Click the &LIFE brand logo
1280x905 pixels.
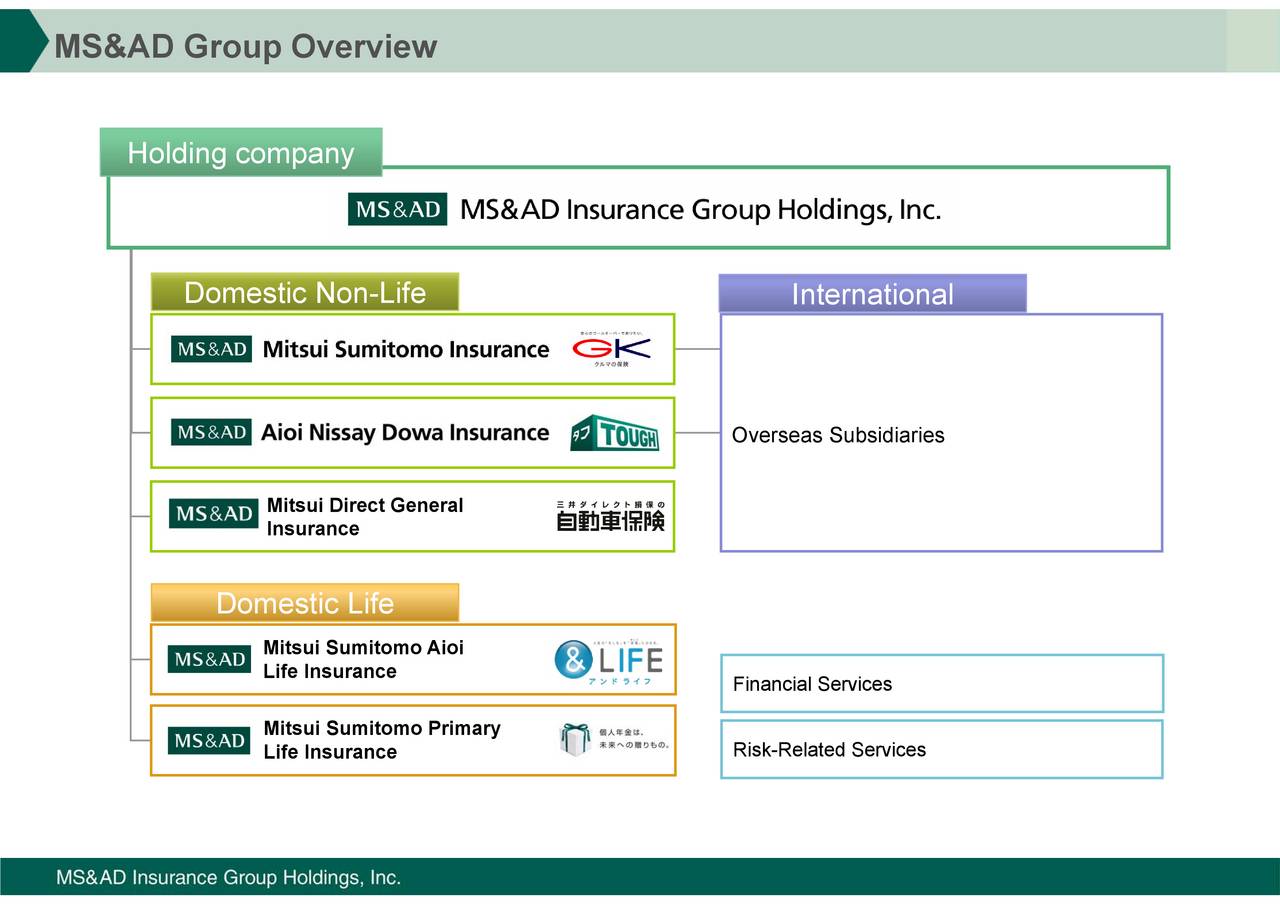coord(610,659)
